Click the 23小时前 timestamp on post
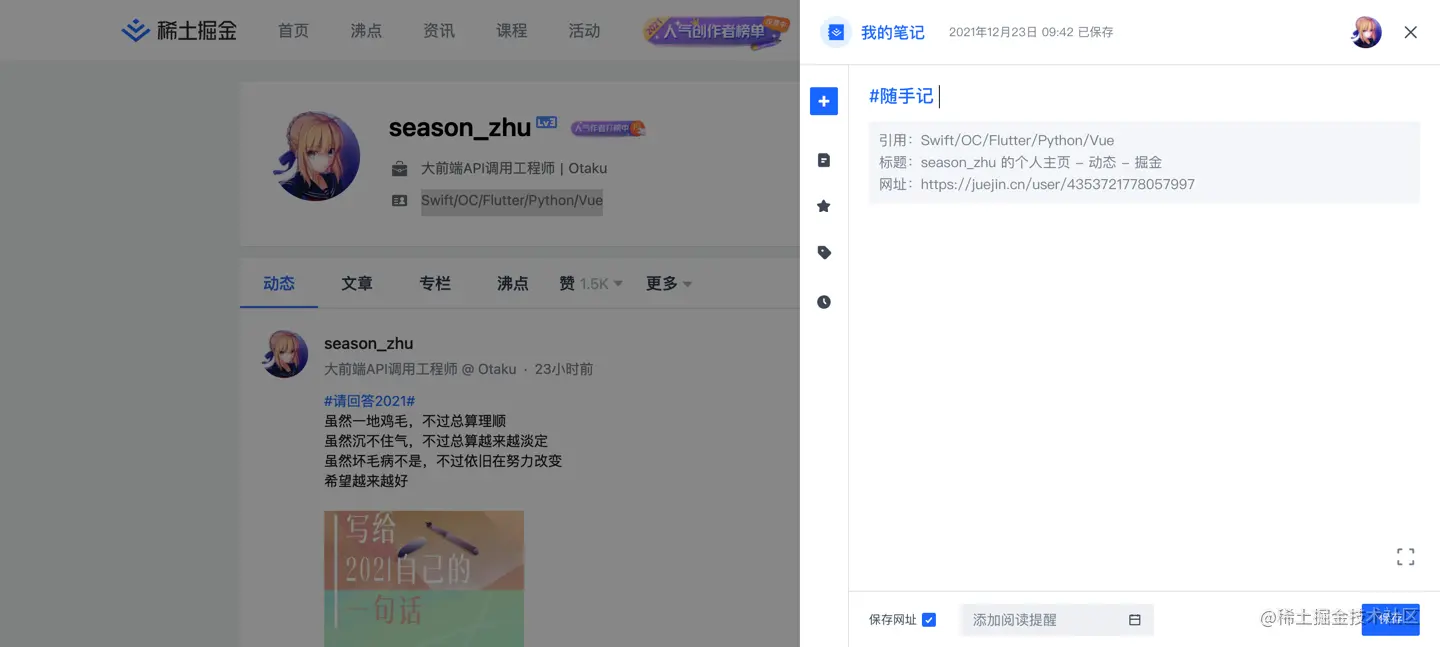Image resolution: width=1440 pixels, height=647 pixels. coord(564,369)
